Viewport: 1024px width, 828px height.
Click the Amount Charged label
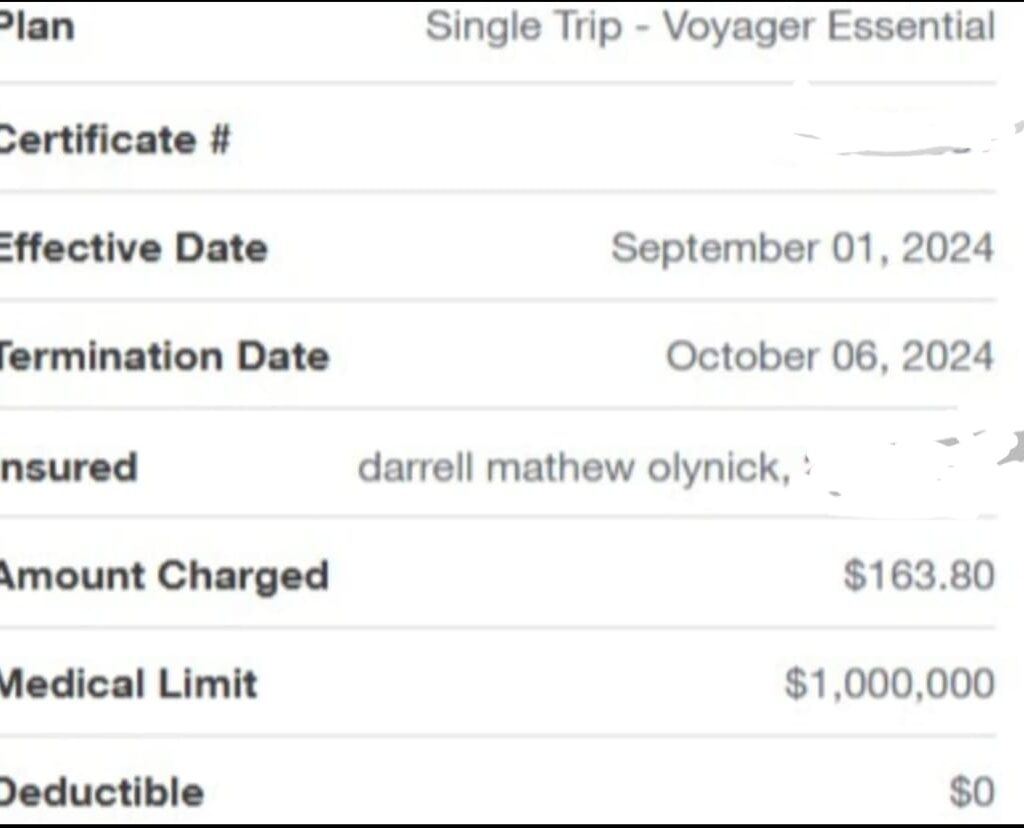tap(163, 575)
